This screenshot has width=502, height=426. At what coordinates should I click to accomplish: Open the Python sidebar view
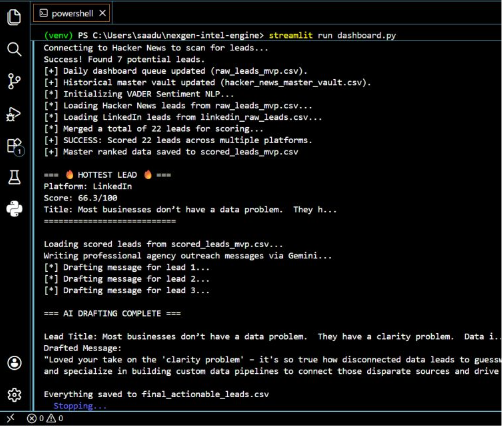pyautogui.click(x=14, y=209)
